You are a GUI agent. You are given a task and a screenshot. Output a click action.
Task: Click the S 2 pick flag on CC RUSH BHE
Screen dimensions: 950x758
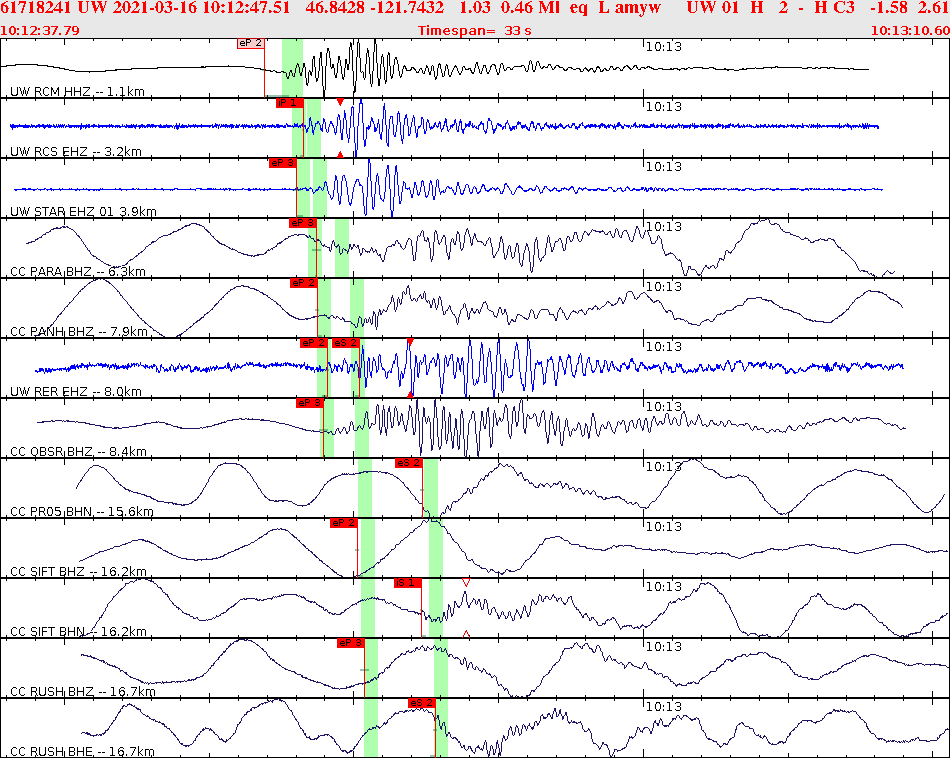(x=422, y=703)
